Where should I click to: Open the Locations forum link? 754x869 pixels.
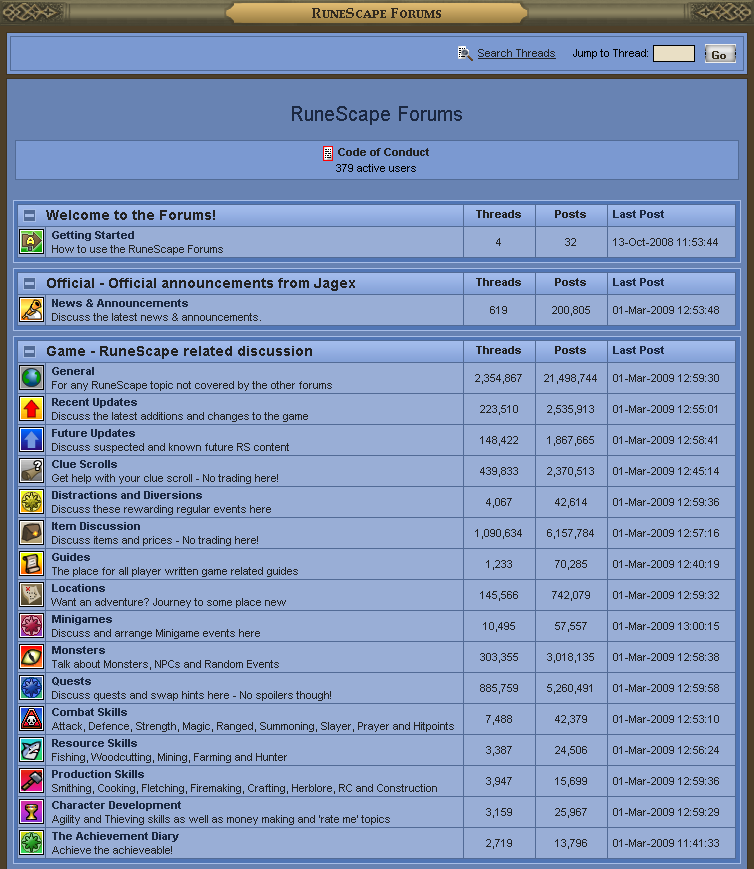(x=78, y=589)
